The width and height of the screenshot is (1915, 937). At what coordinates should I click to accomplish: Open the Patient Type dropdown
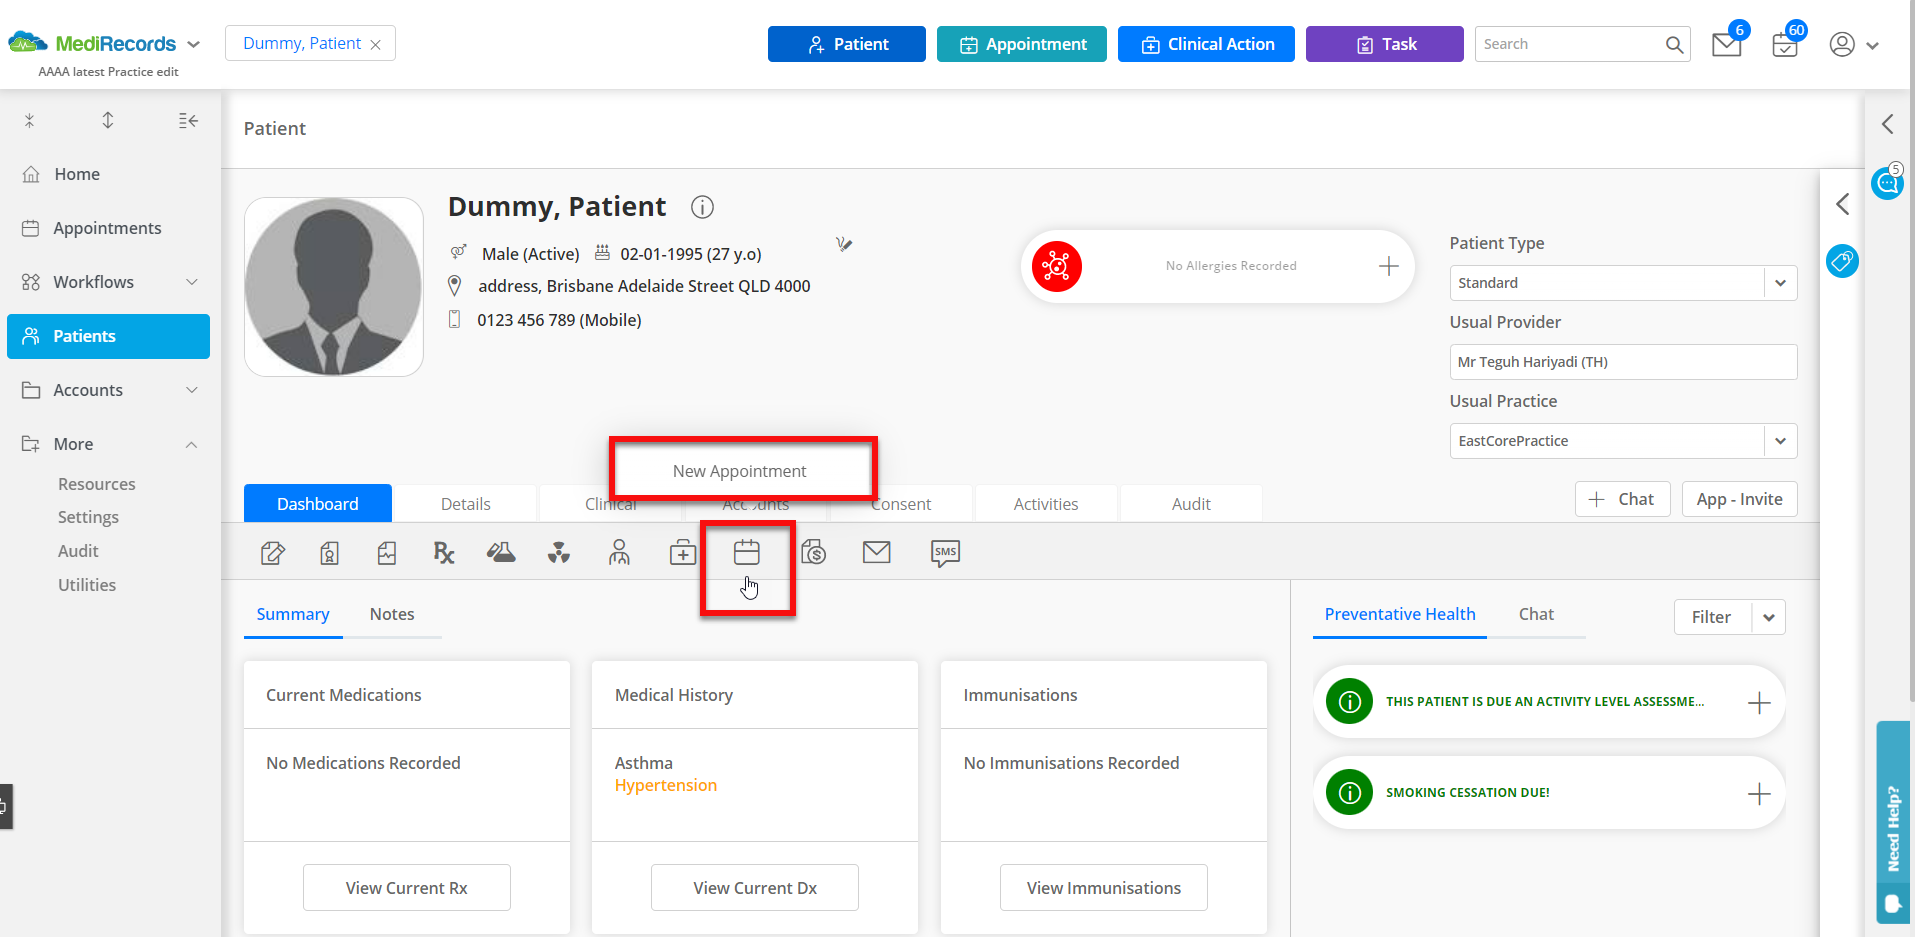1781,283
